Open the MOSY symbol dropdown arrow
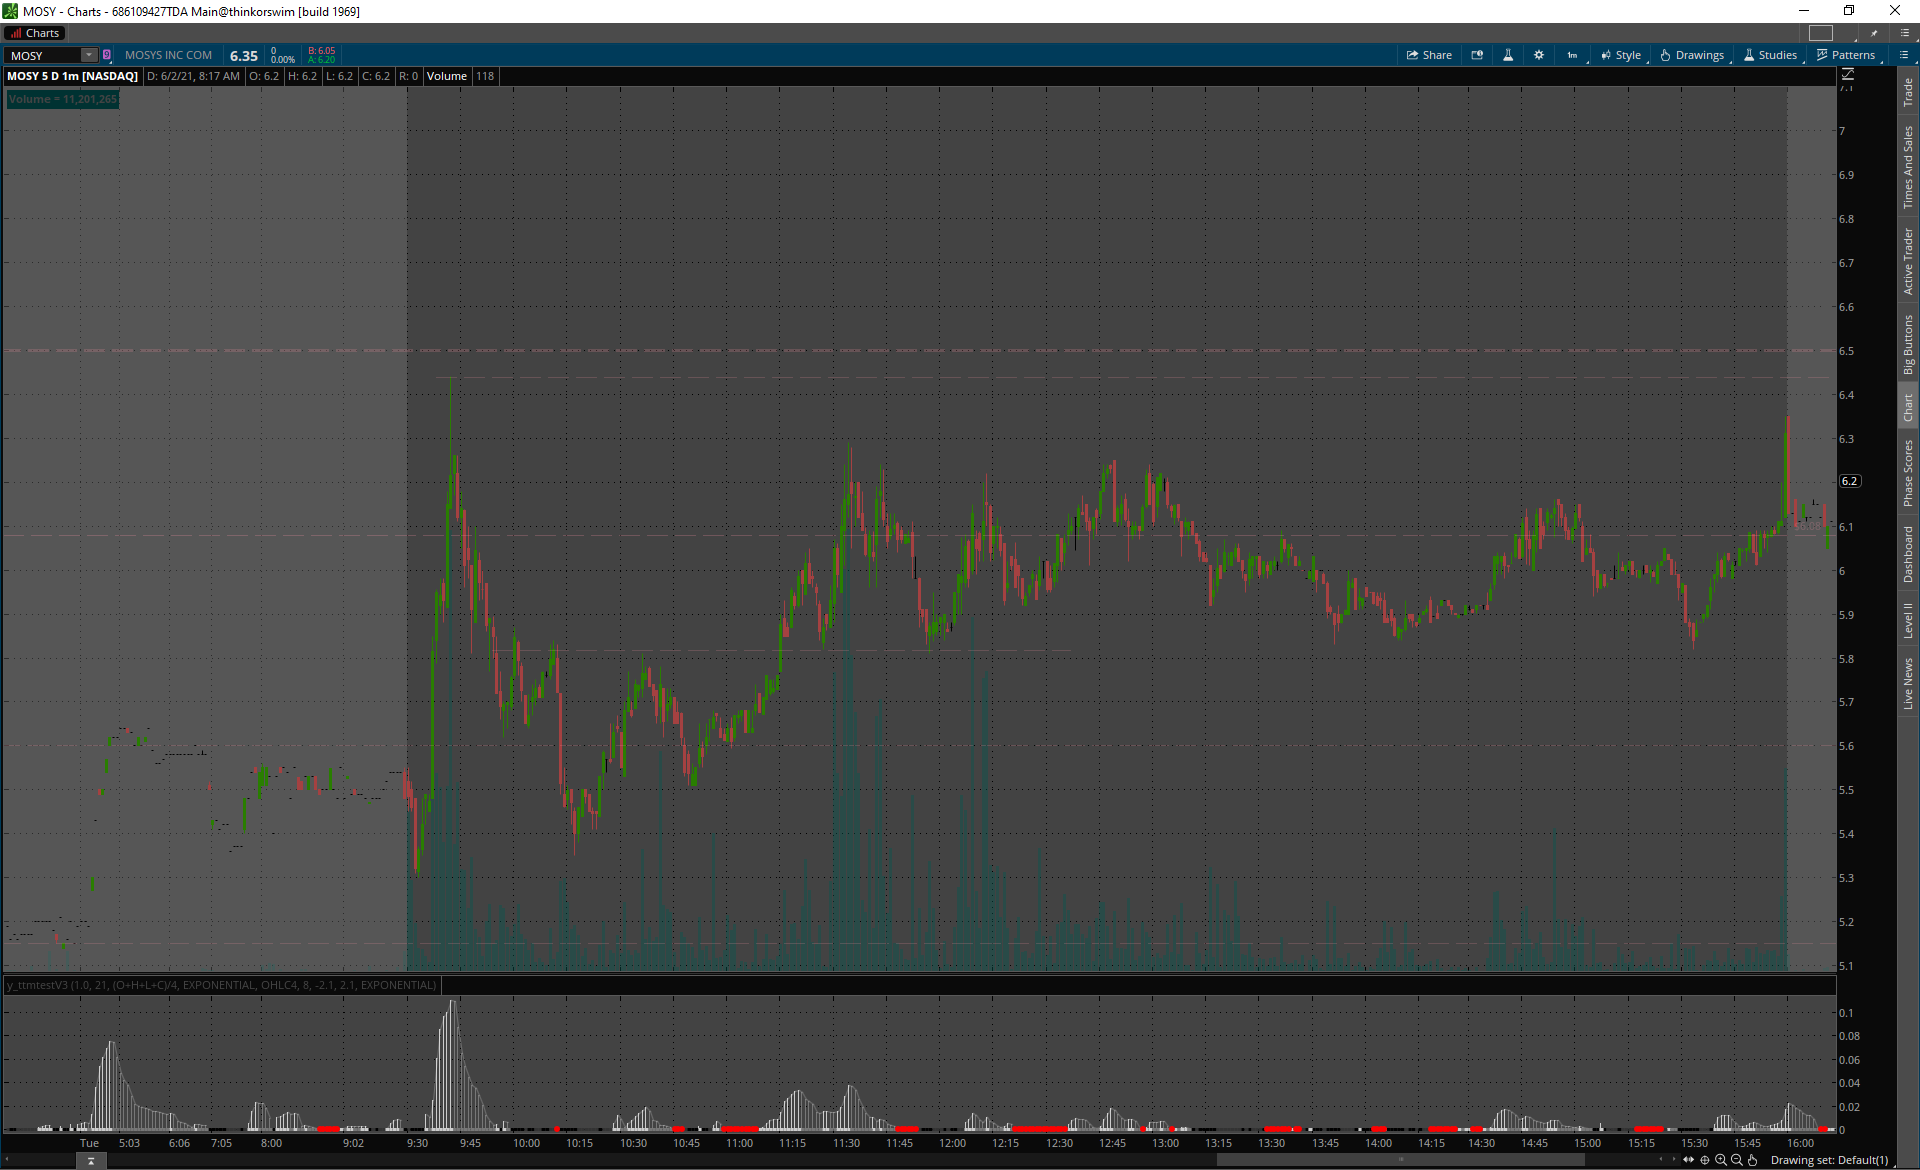 [89, 55]
